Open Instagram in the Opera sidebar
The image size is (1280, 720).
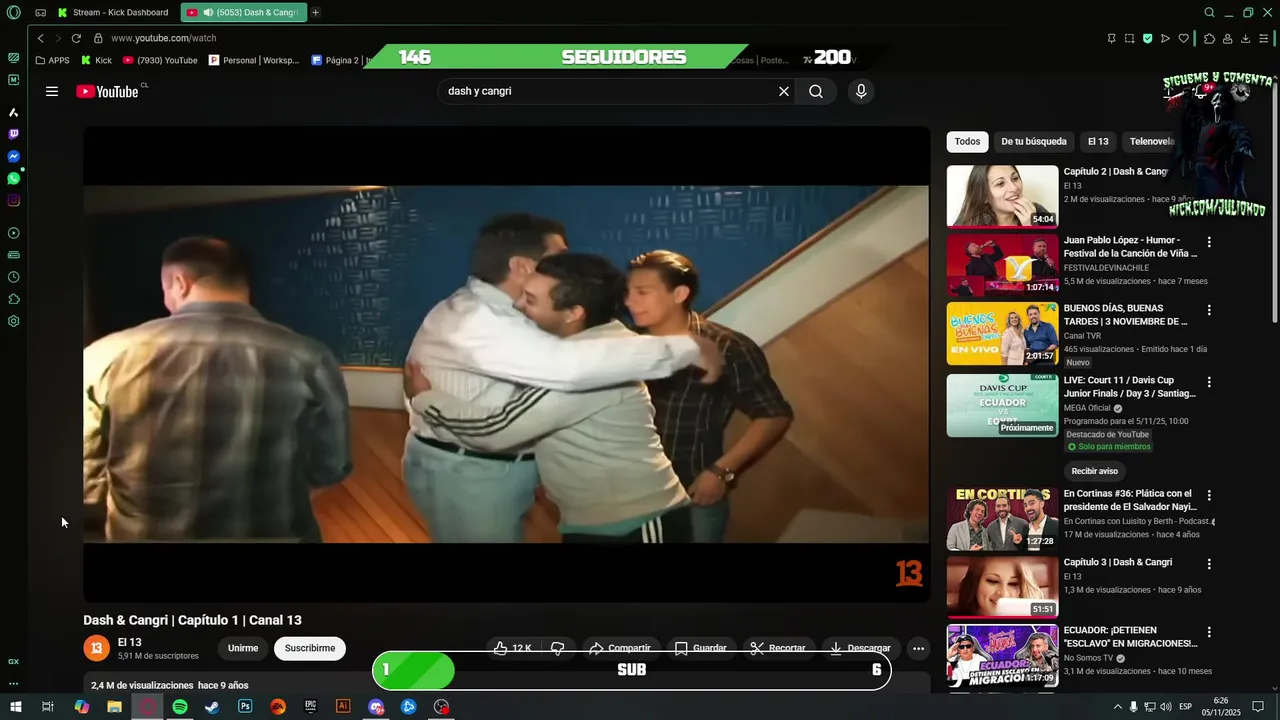point(14,200)
